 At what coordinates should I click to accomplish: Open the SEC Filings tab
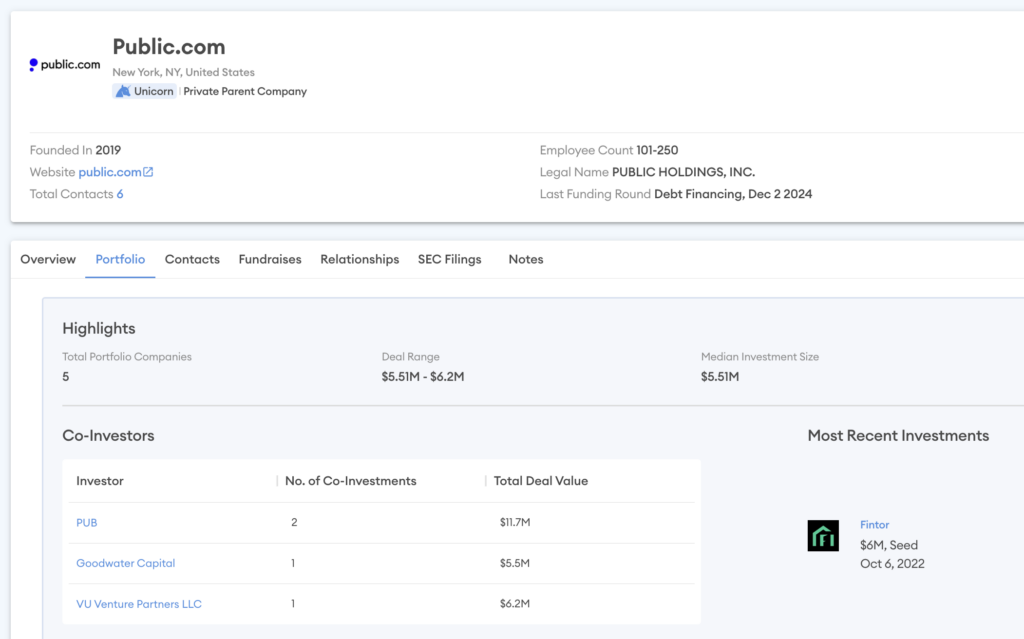pos(449,259)
